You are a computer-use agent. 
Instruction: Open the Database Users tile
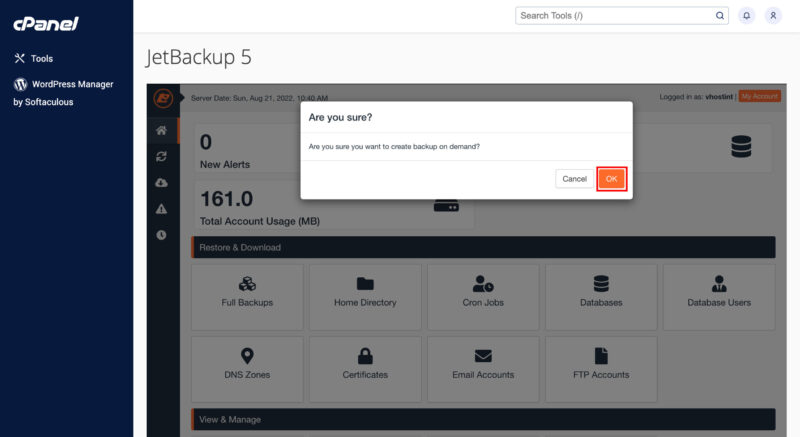(719, 297)
